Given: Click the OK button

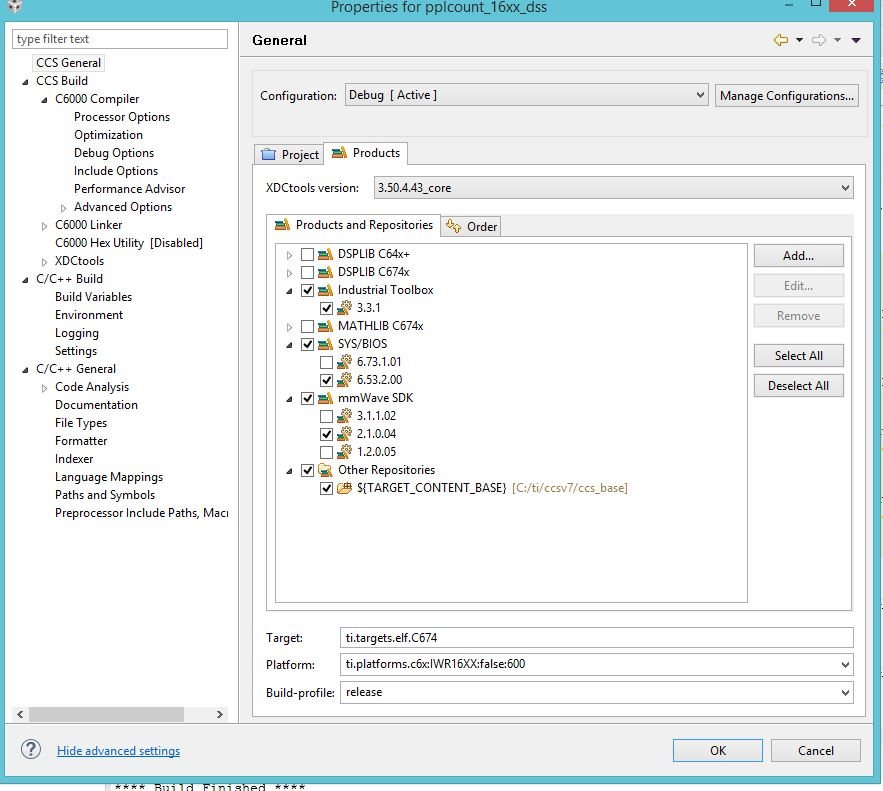Looking at the screenshot, I should (717, 750).
